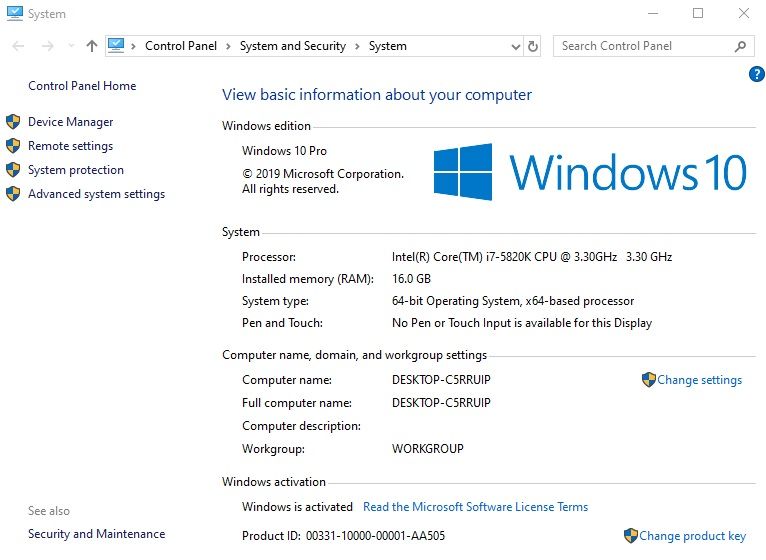Open System protection
Screen dimensions: 766x560
click(x=76, y=170)
